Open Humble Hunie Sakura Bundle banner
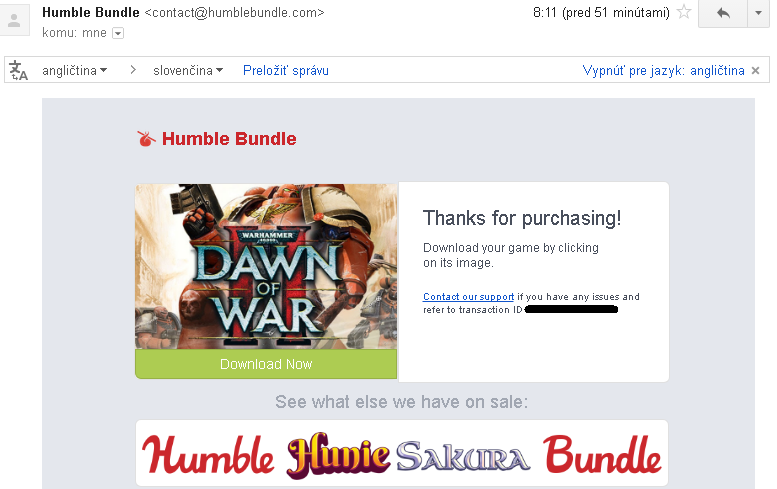The height and width of the screenshot is (489, 777). [x=402, y=453]
